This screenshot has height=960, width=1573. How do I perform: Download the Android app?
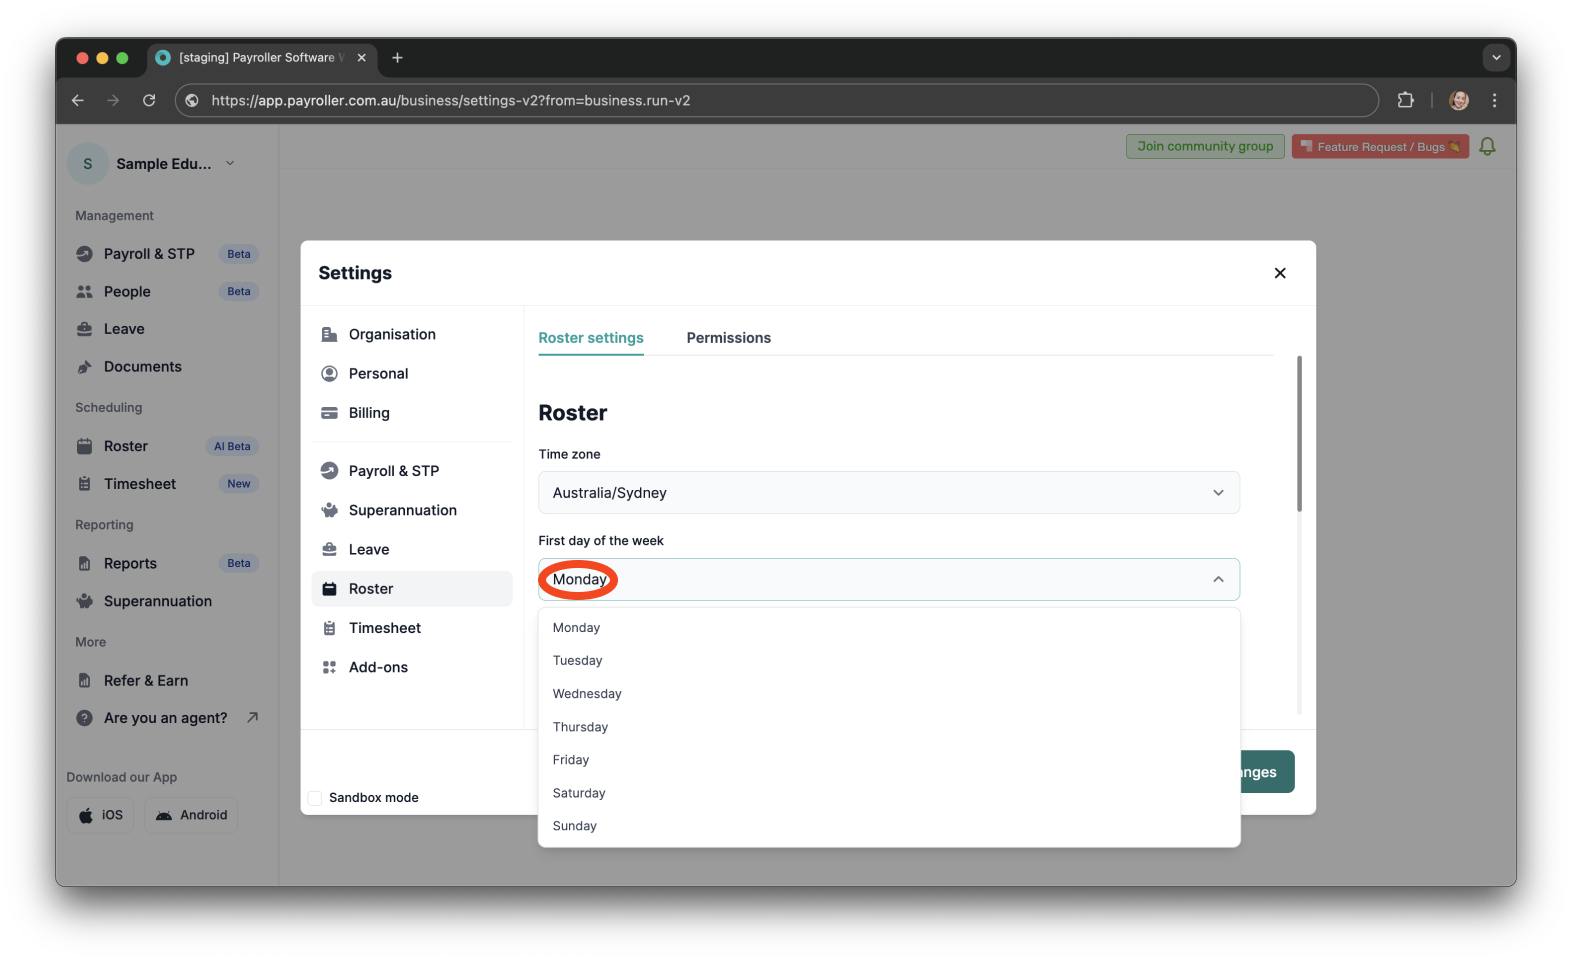click(191, 815)
